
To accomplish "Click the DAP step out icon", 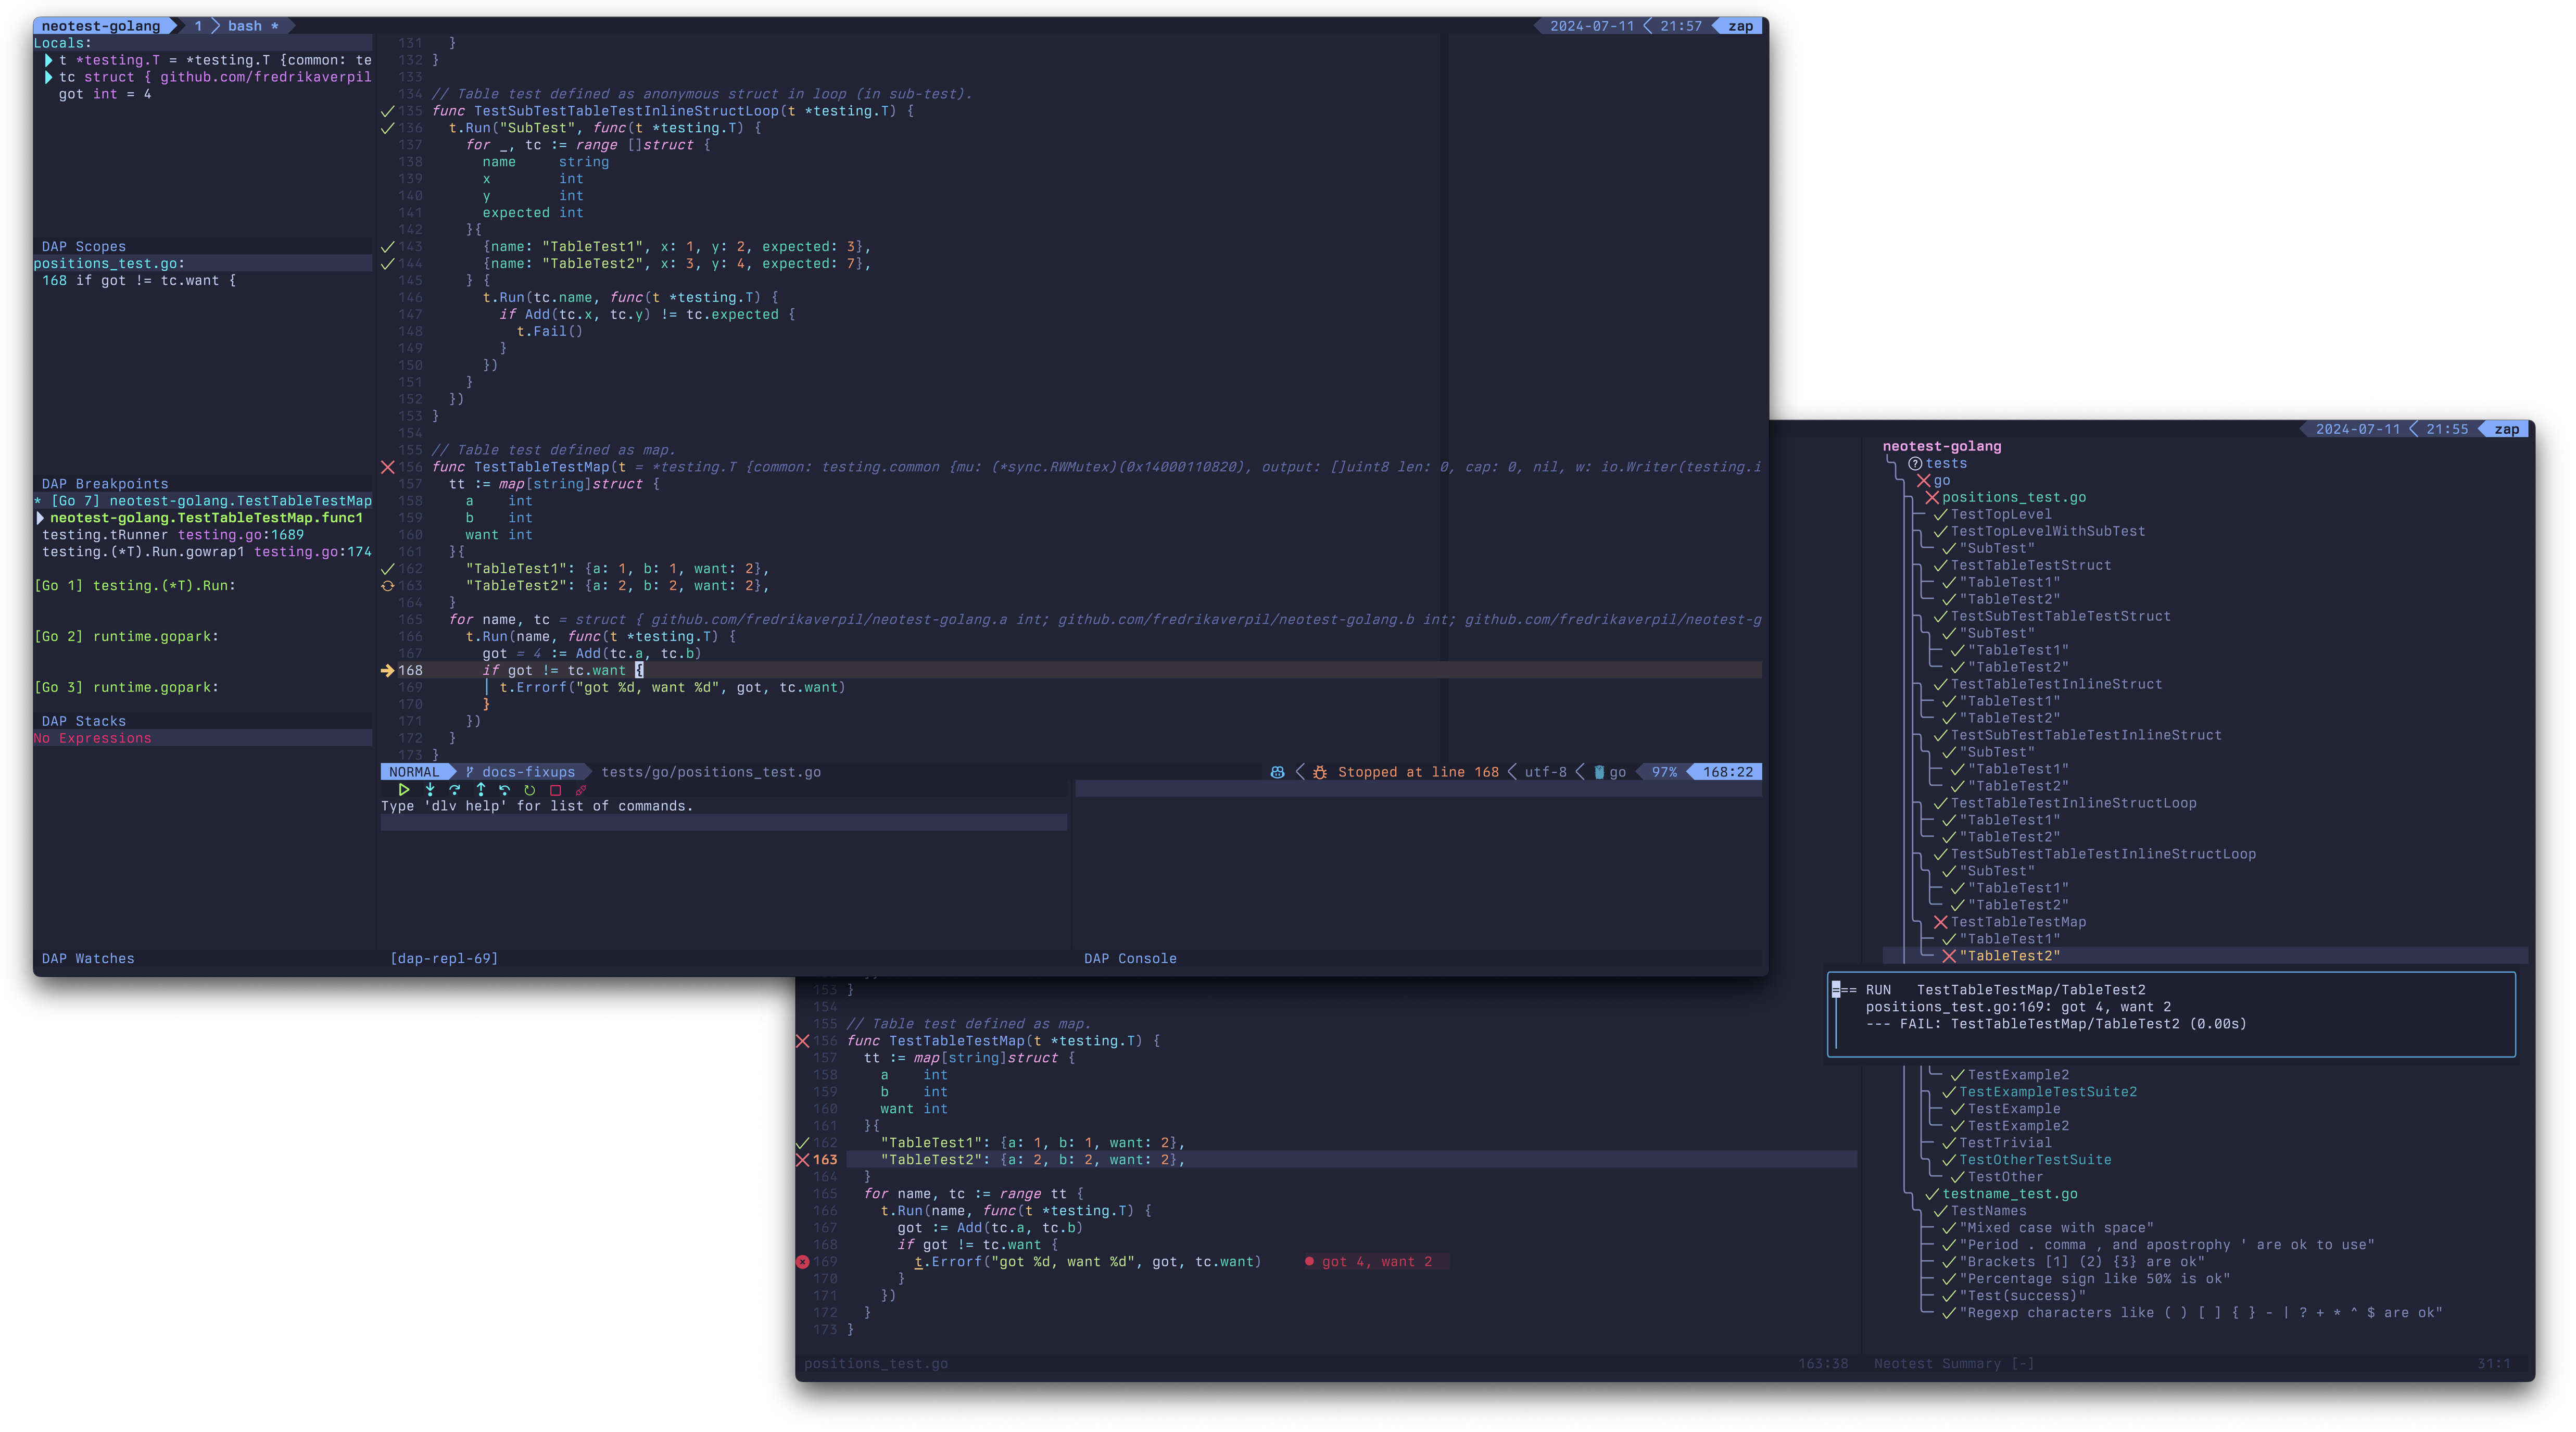I will coord(480,789).
